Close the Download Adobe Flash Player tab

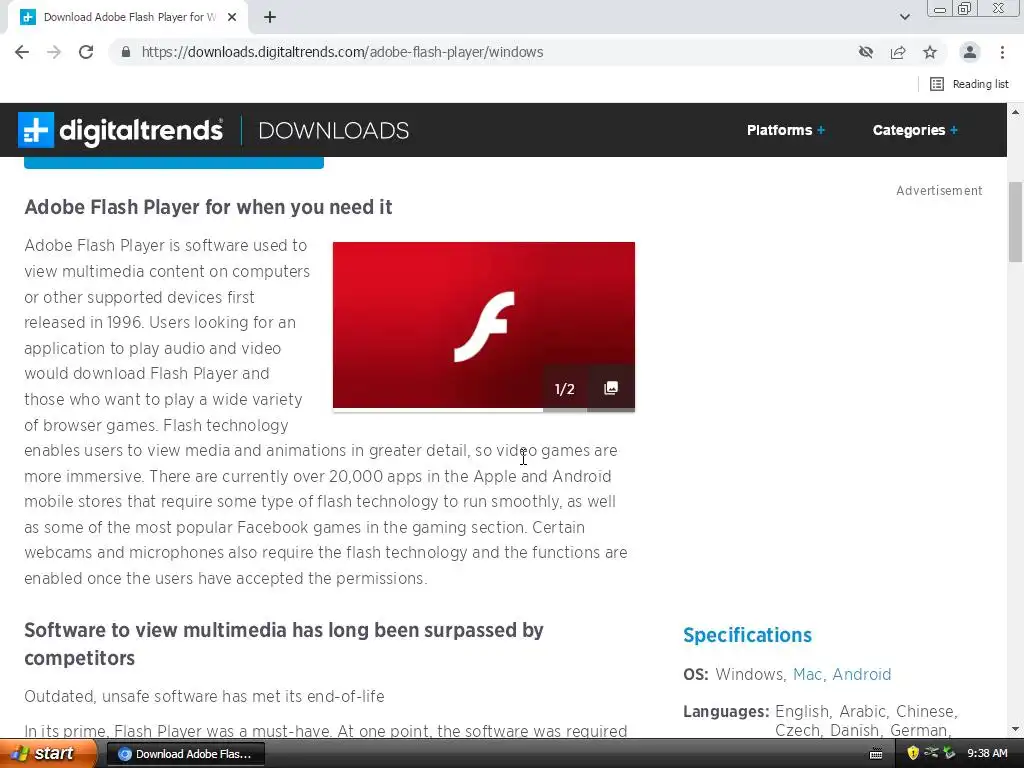tap(232, 18)
